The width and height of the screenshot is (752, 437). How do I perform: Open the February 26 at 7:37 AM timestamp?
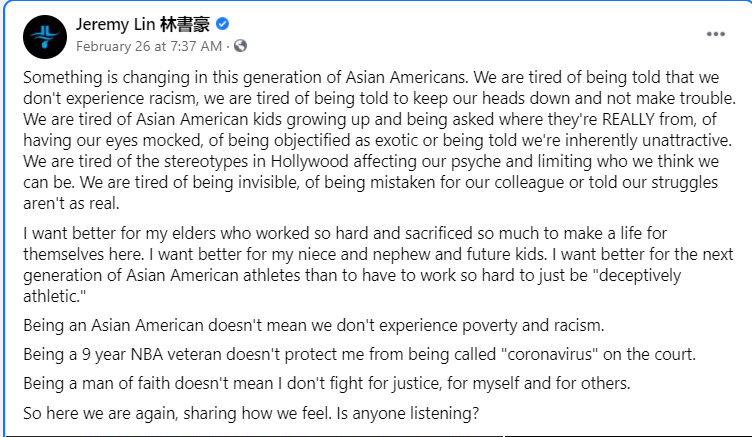pos(149,47)
